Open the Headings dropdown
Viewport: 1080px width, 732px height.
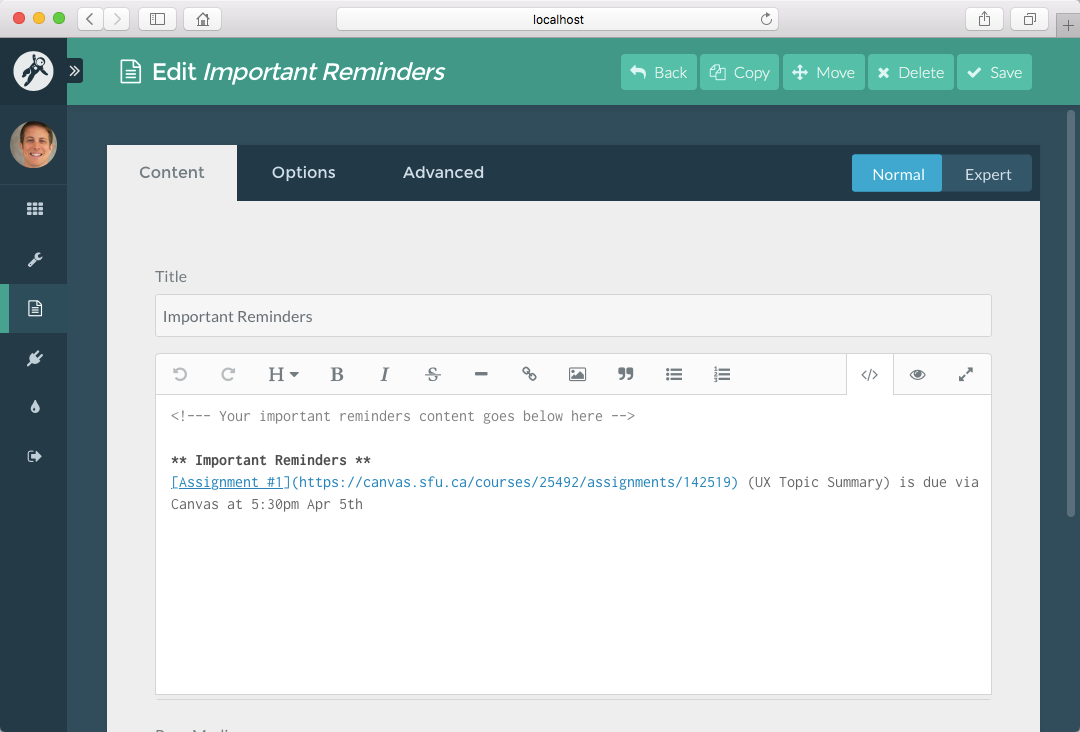pyautogui.click(x=282, y=374)
